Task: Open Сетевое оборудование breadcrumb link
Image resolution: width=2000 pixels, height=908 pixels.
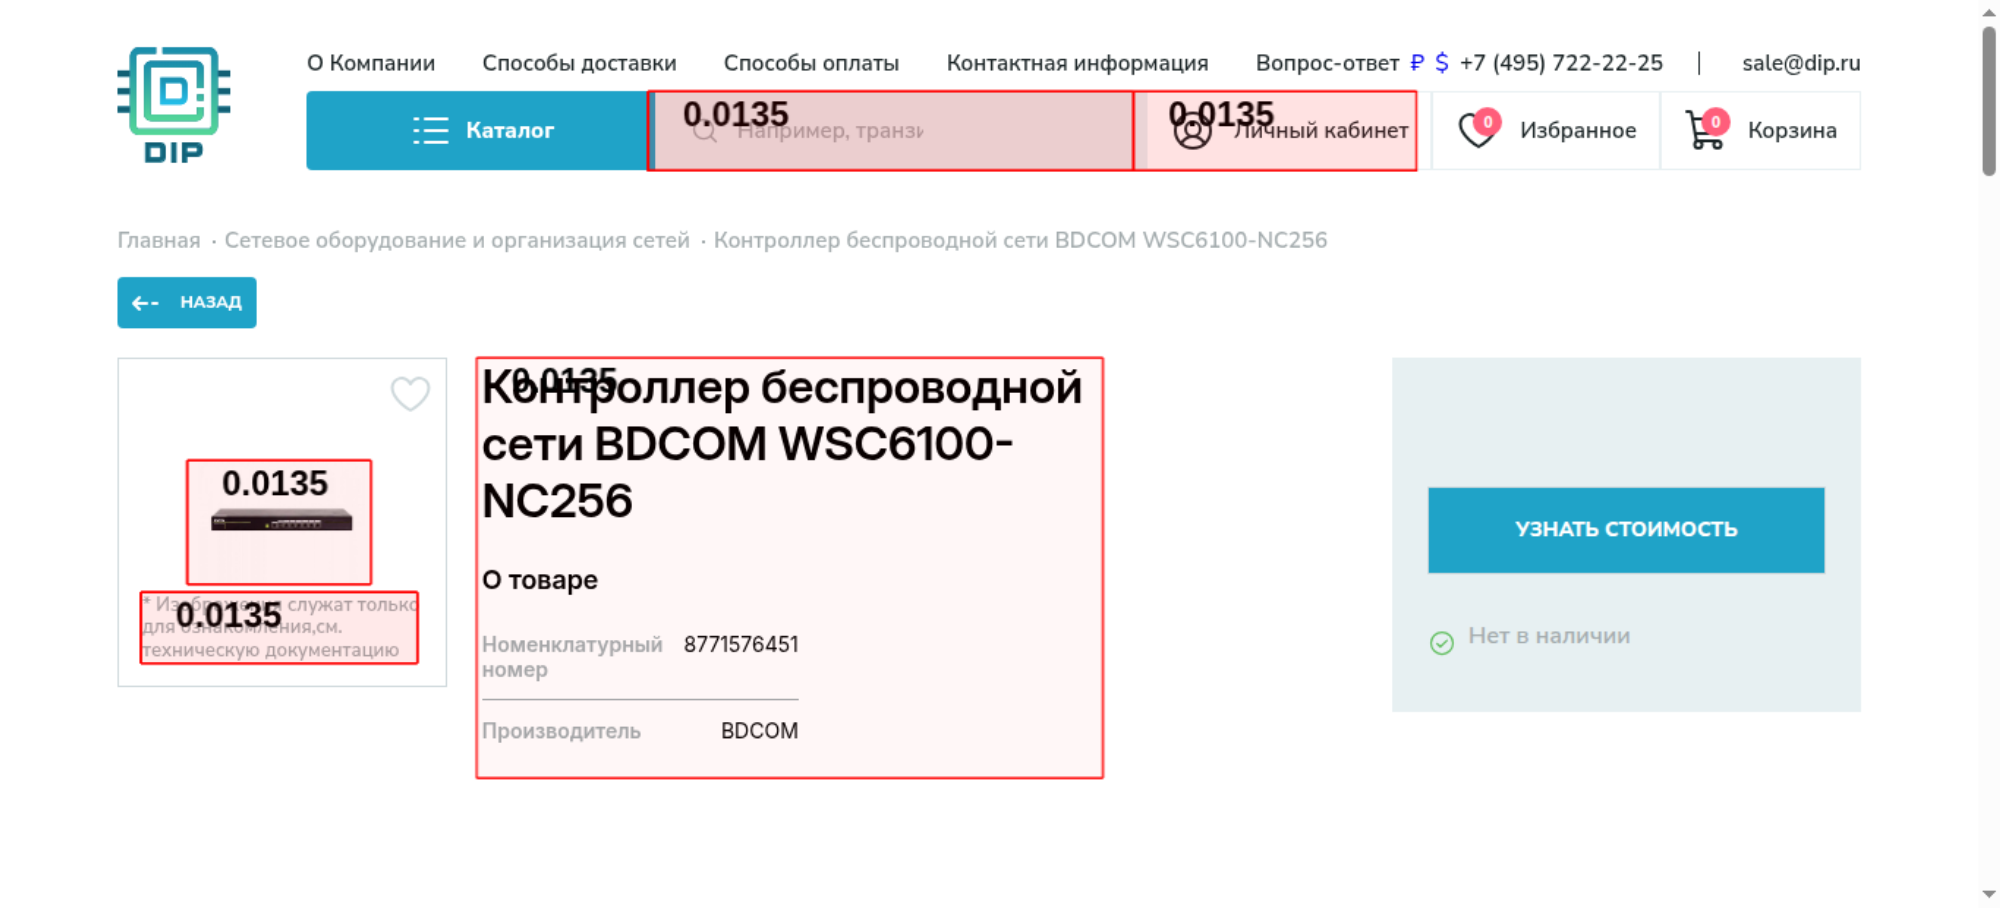Action: point(457,240)
